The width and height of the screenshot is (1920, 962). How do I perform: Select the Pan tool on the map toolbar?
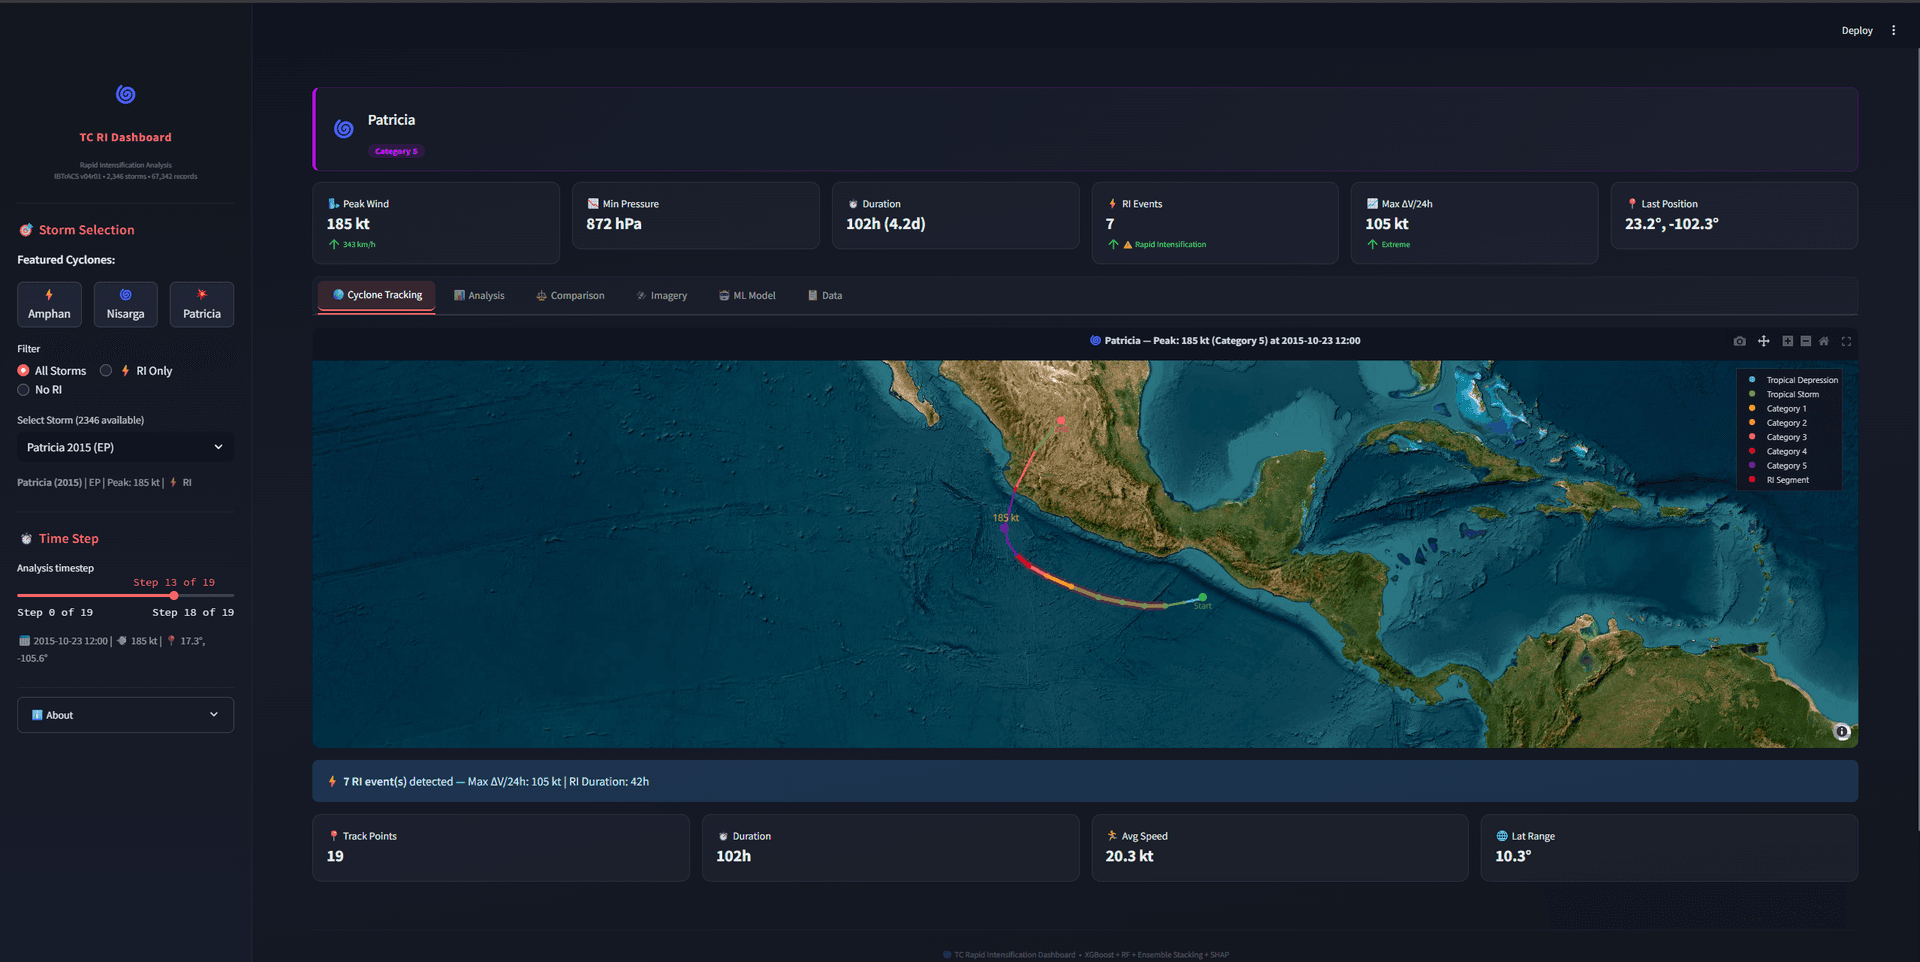1764,341
